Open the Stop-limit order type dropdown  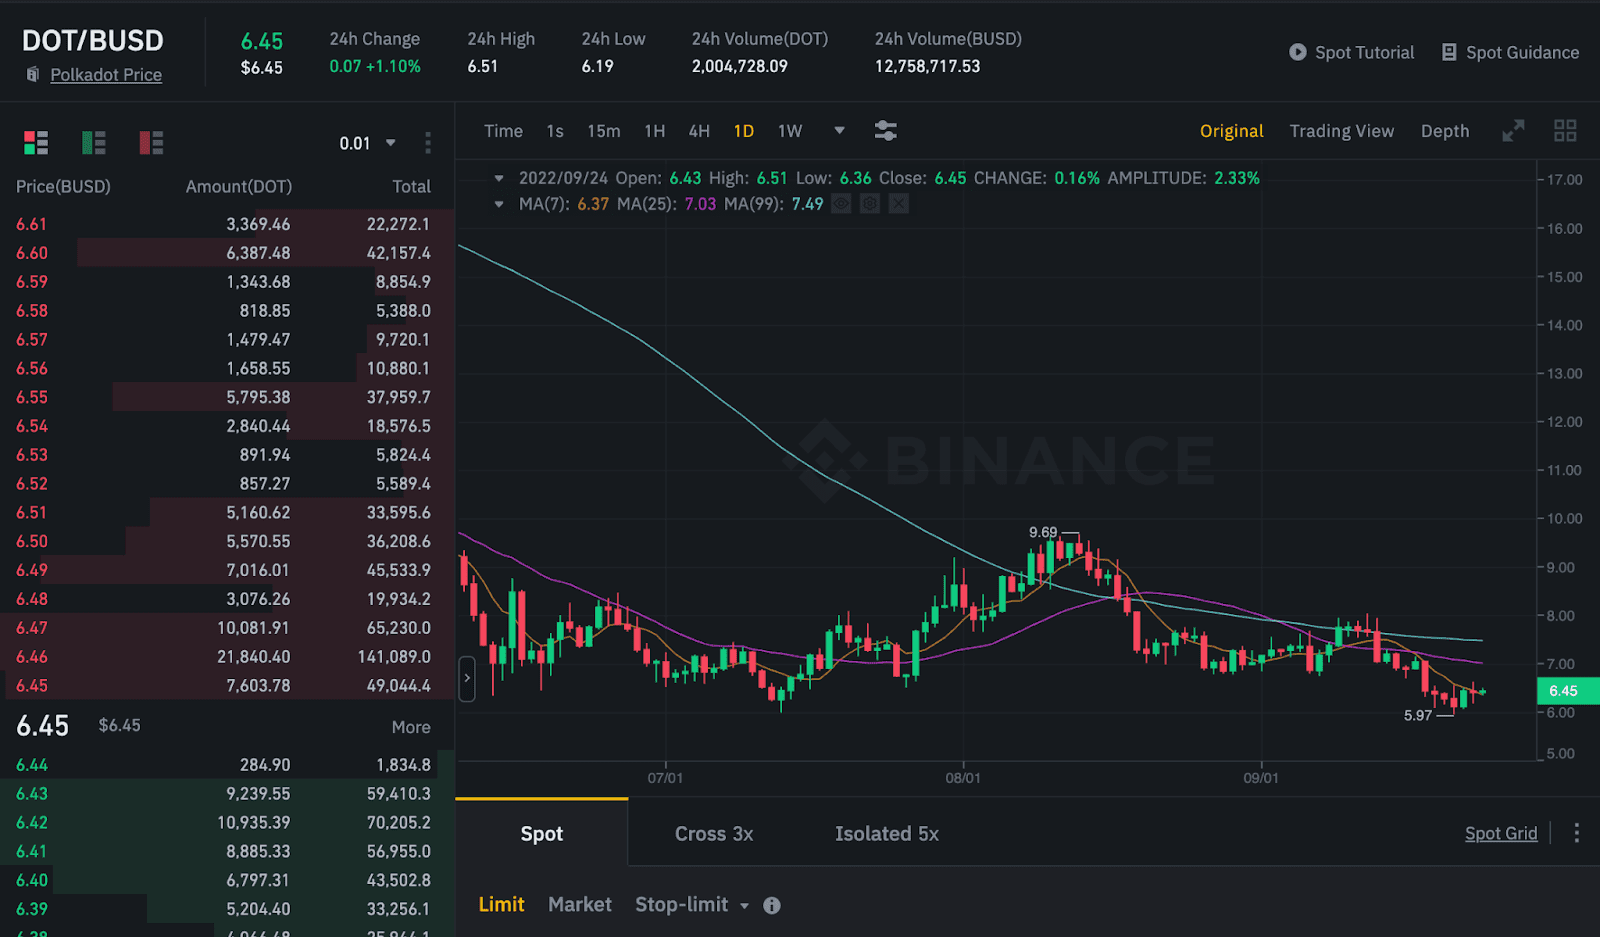(692, 905)
